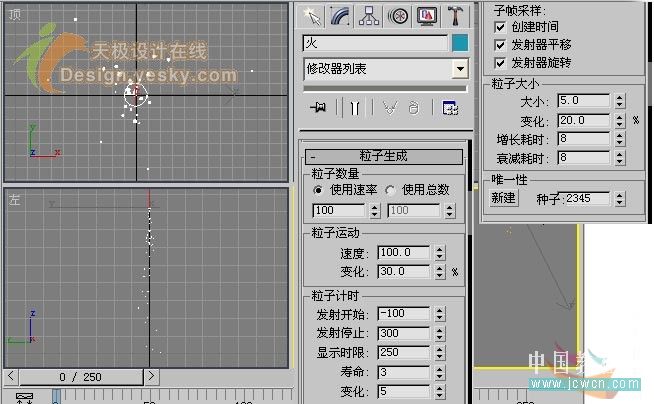Click Make Unique icon

(390, 108)
